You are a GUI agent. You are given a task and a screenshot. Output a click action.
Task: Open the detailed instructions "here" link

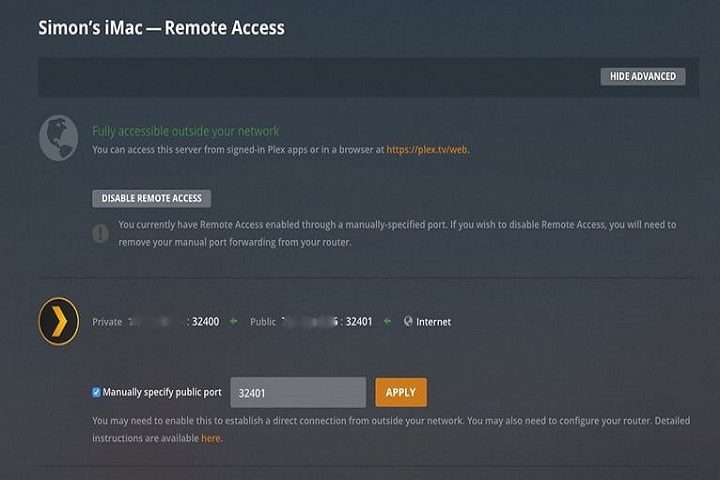click(210, 438)
